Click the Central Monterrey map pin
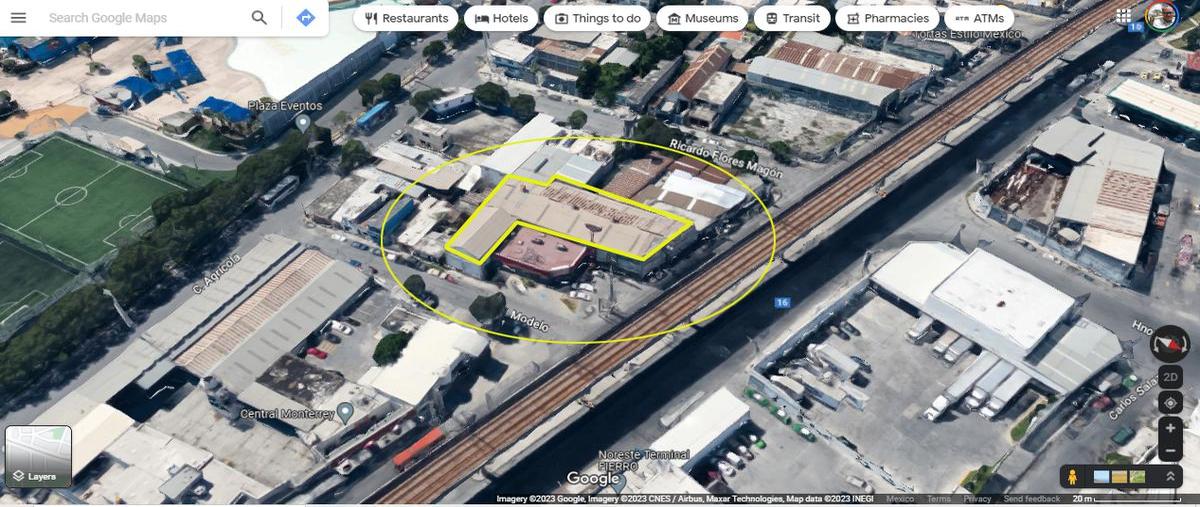Viewport: 1200px width, 507px height. coord(346,412)
